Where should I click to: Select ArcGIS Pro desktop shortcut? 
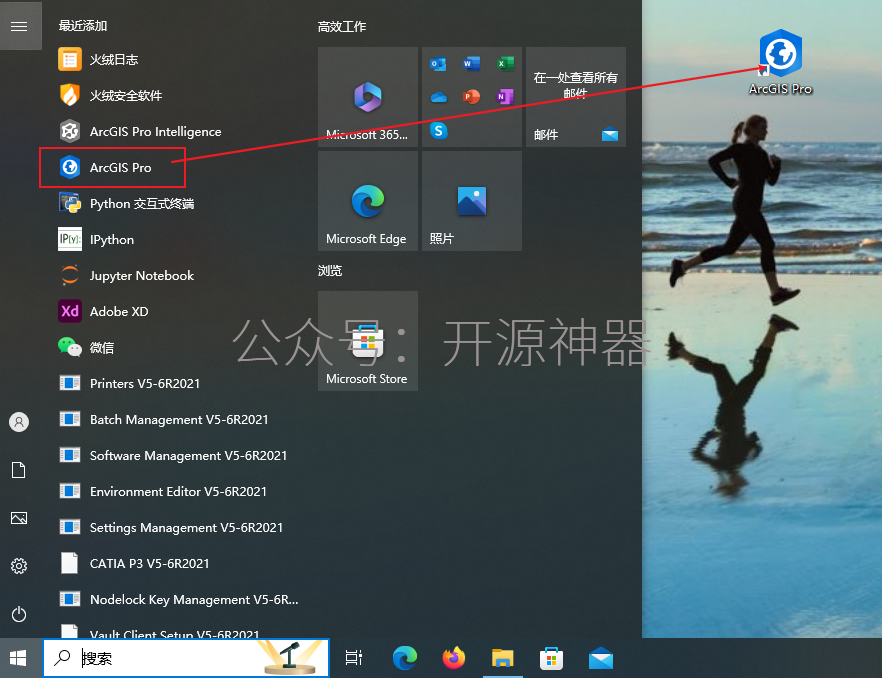coord(780,62)
